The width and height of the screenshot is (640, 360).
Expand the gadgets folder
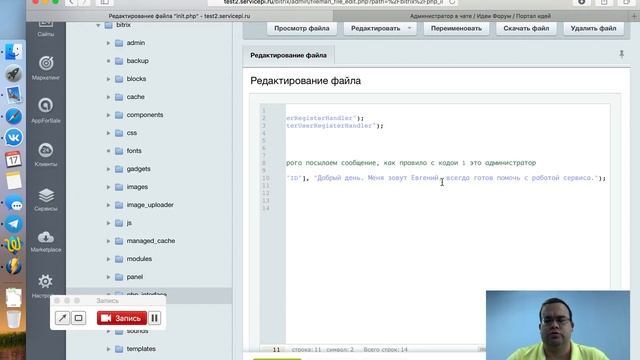pyautogui.click(x=108, y=169)
